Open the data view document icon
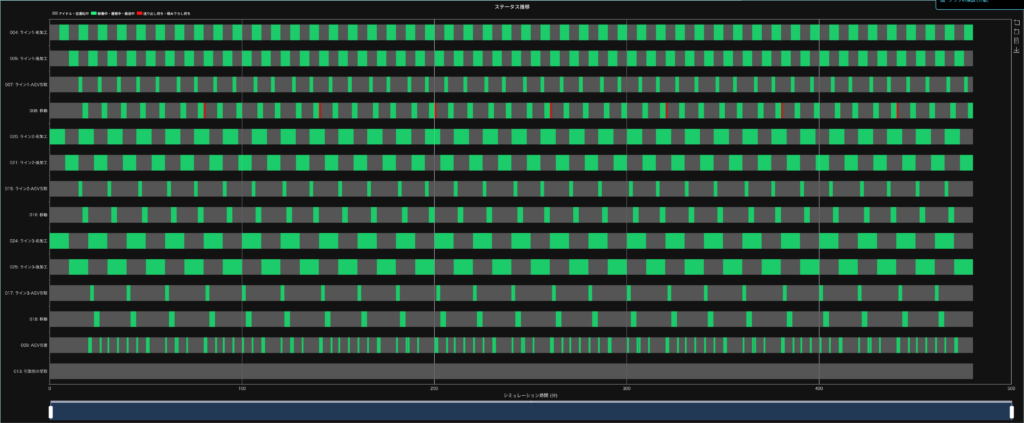Image resolution: width=1024 pixels, height=423 pixels. coord(1016,41)
